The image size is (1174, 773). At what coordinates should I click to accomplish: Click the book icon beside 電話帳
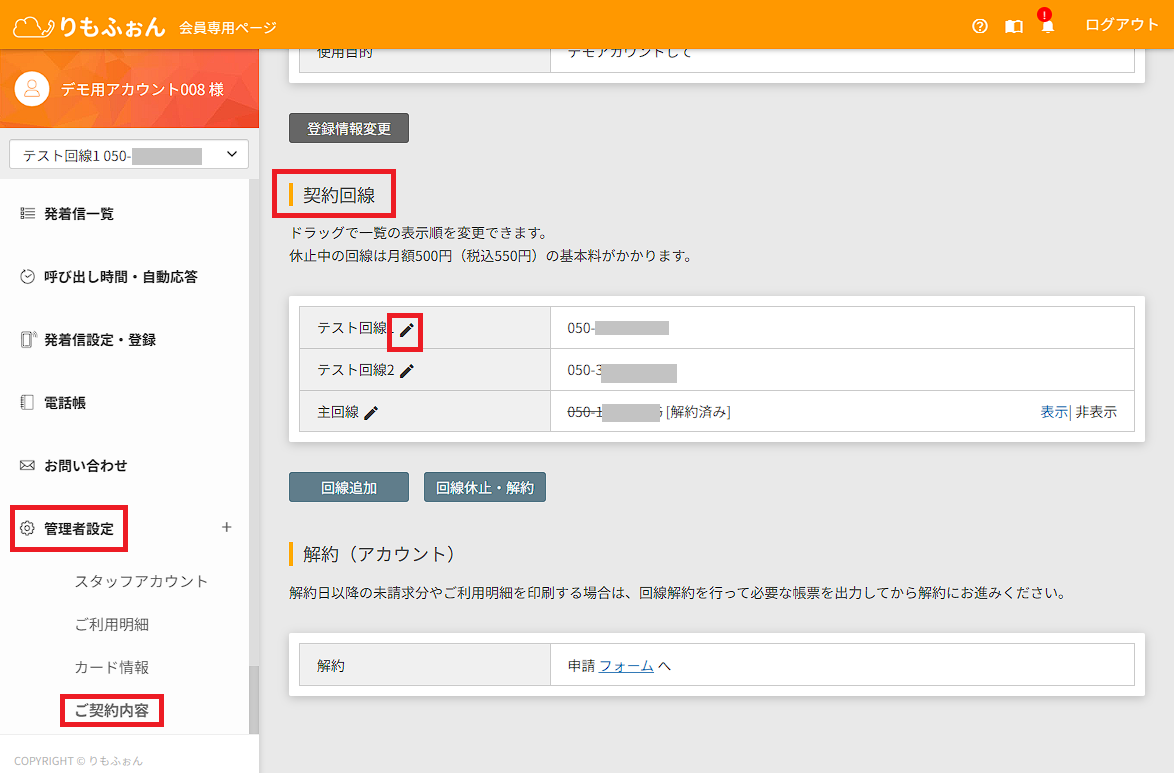pyautogui.click(x=27, y=402)
